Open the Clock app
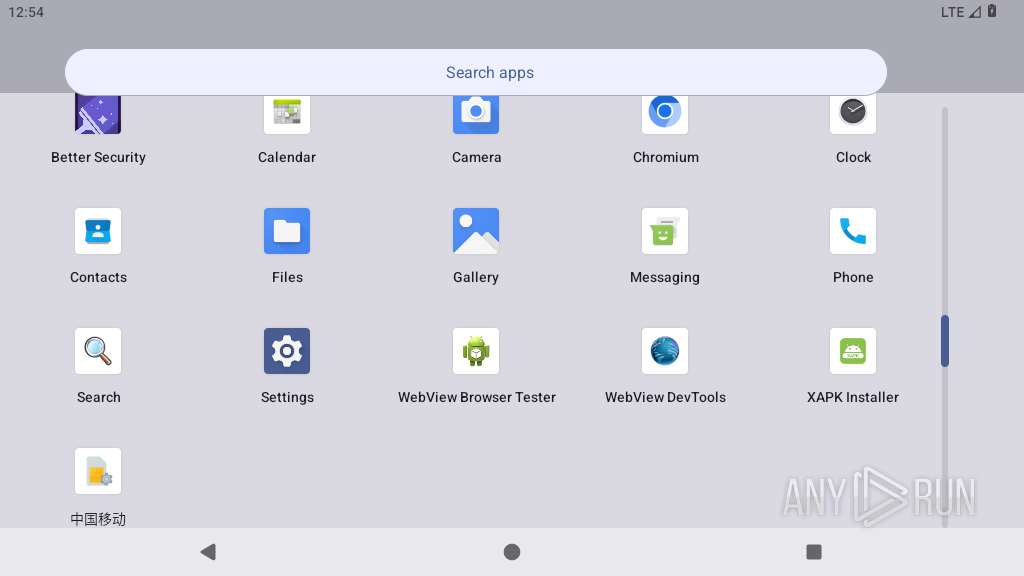The width and height of the screenshot is (1024, 576). pos(853,116)
